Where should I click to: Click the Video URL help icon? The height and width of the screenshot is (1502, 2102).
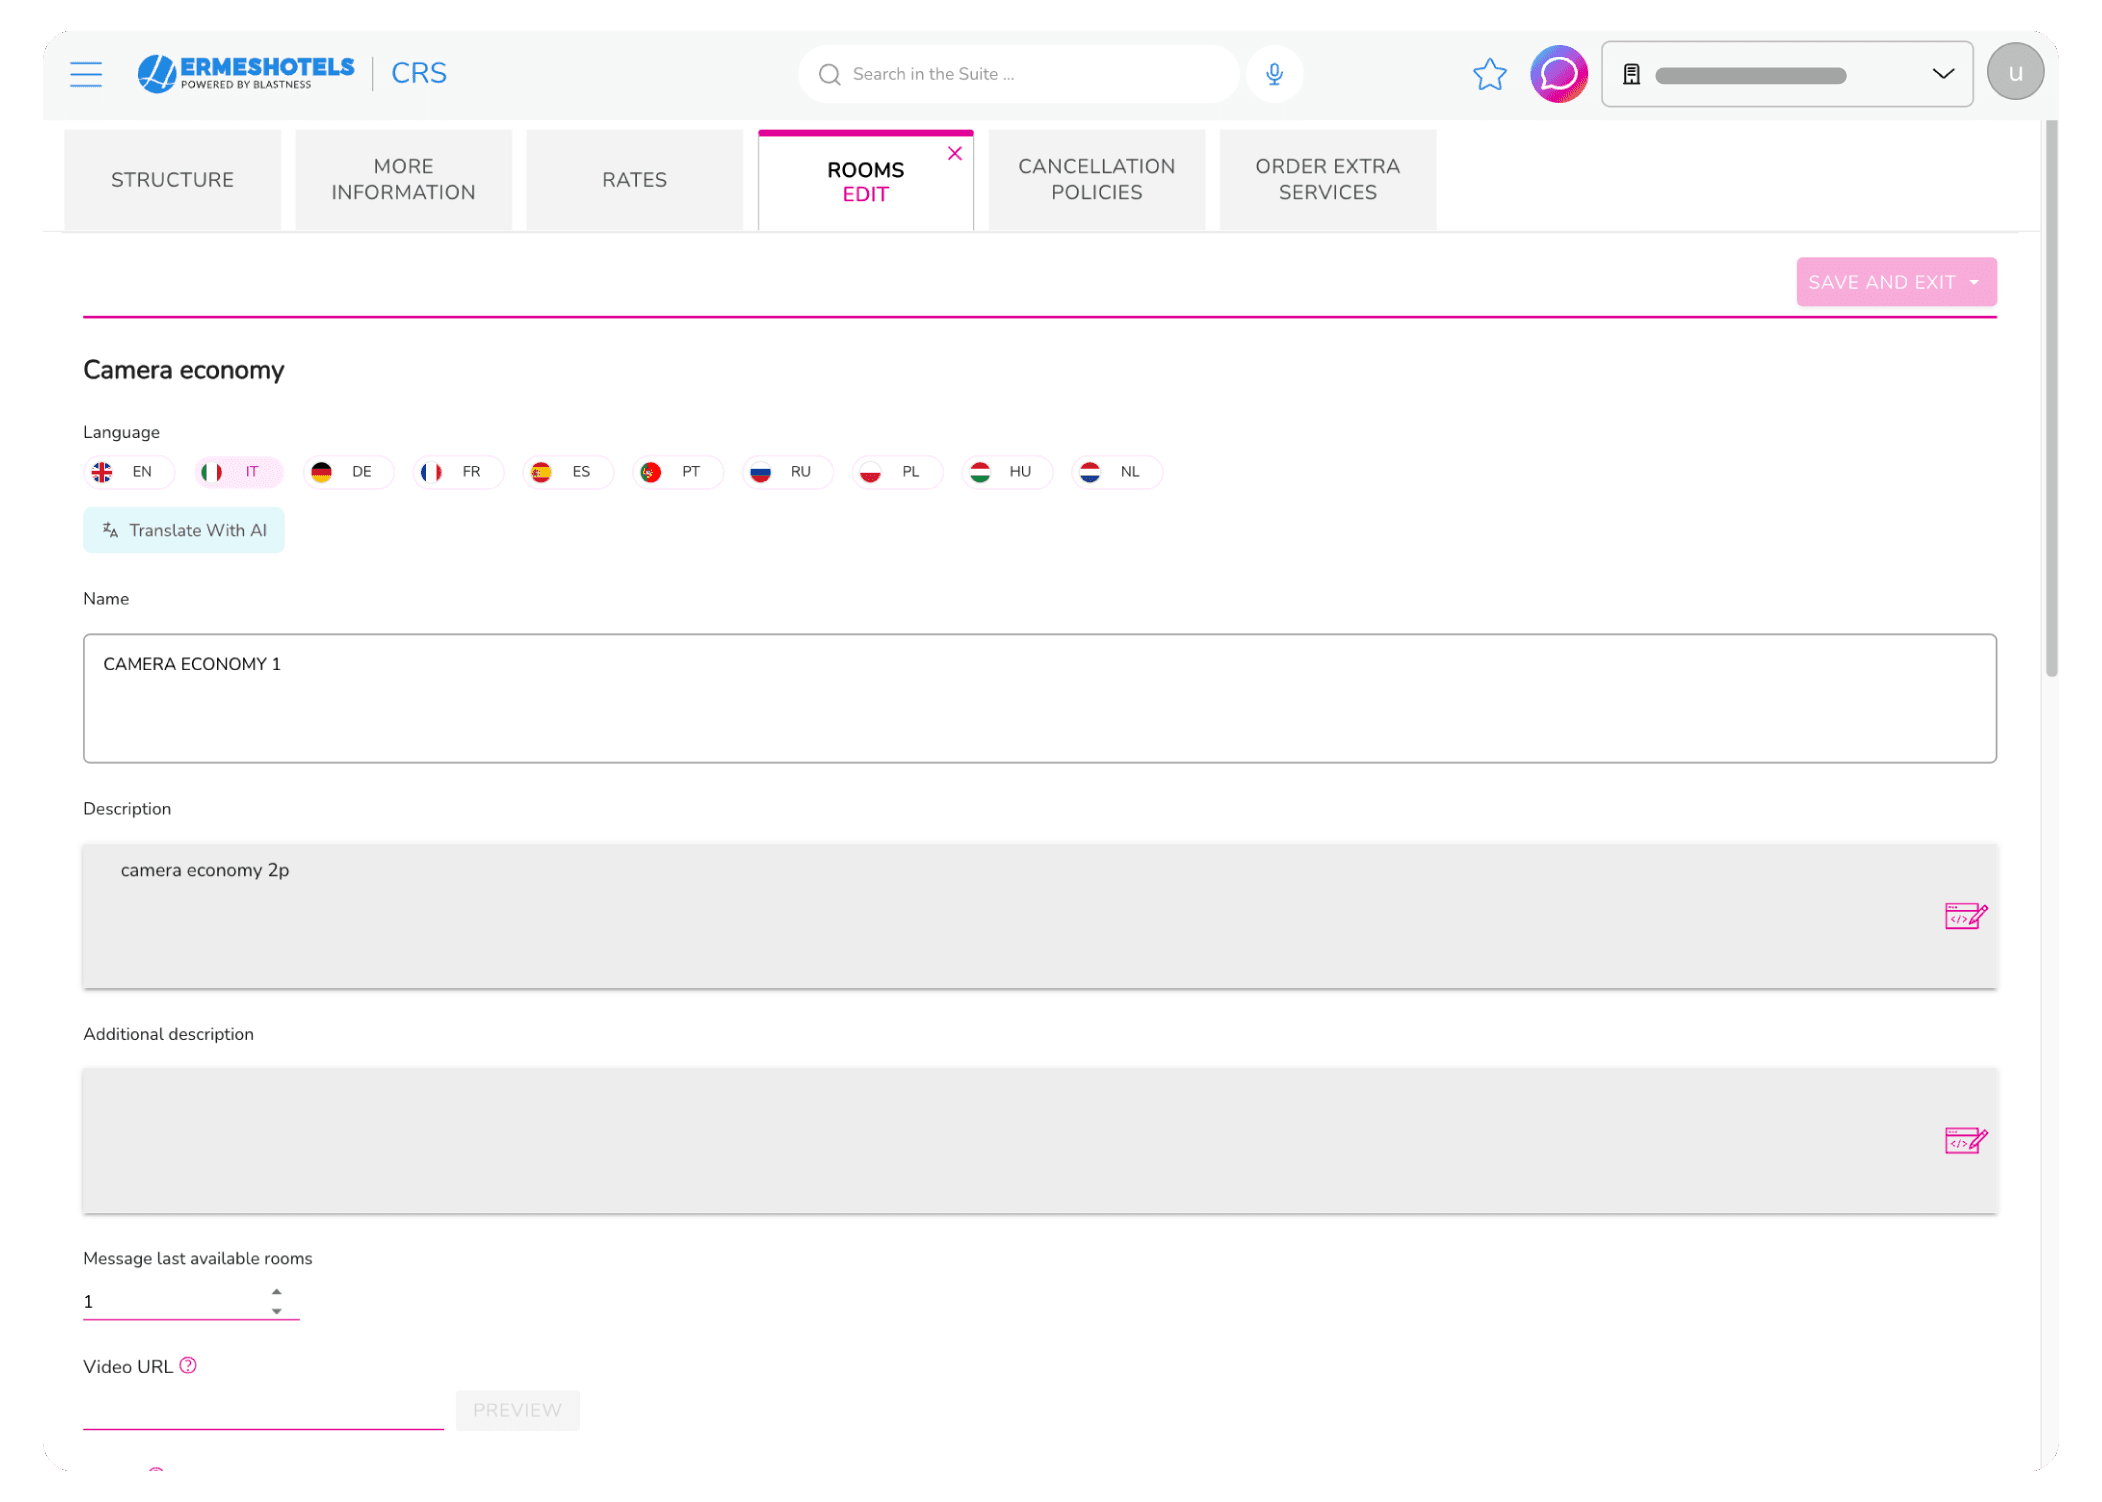[188, 1365]
